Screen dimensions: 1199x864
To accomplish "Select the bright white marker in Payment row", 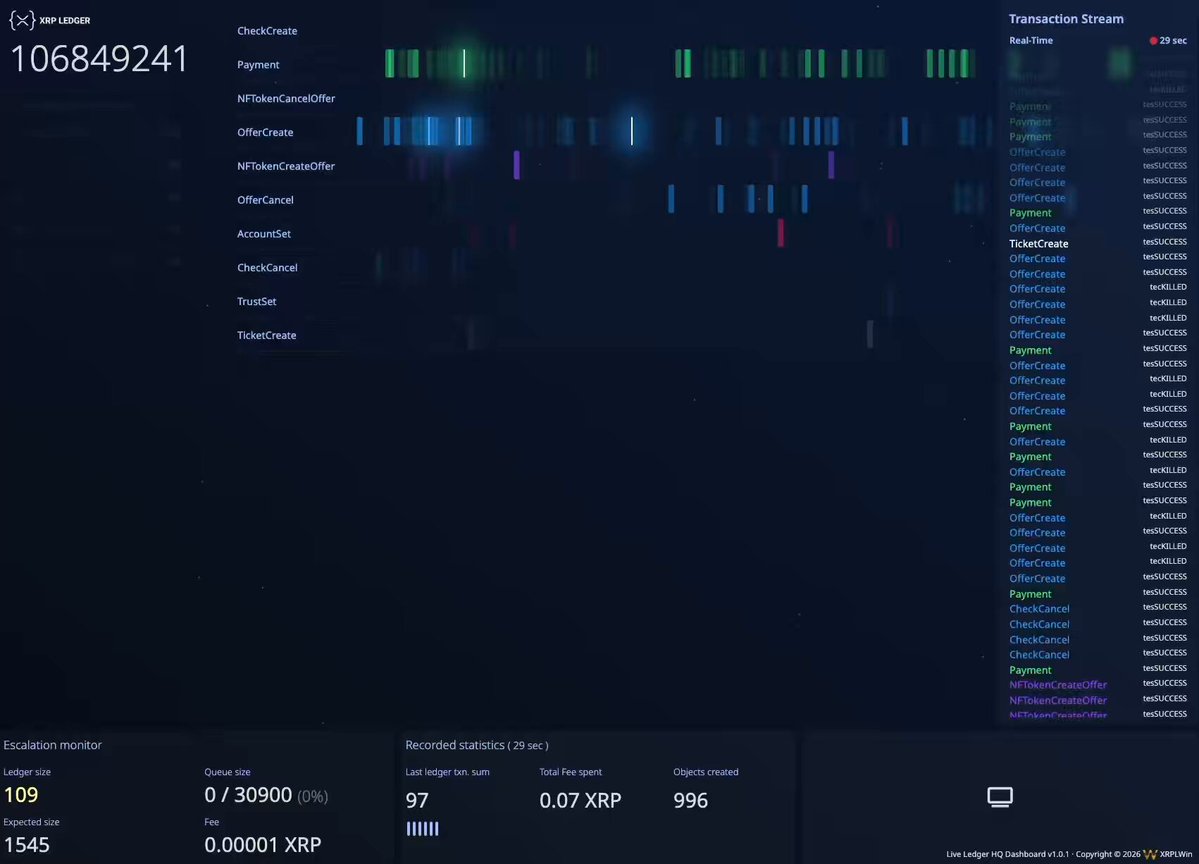I will click(464, 63).
